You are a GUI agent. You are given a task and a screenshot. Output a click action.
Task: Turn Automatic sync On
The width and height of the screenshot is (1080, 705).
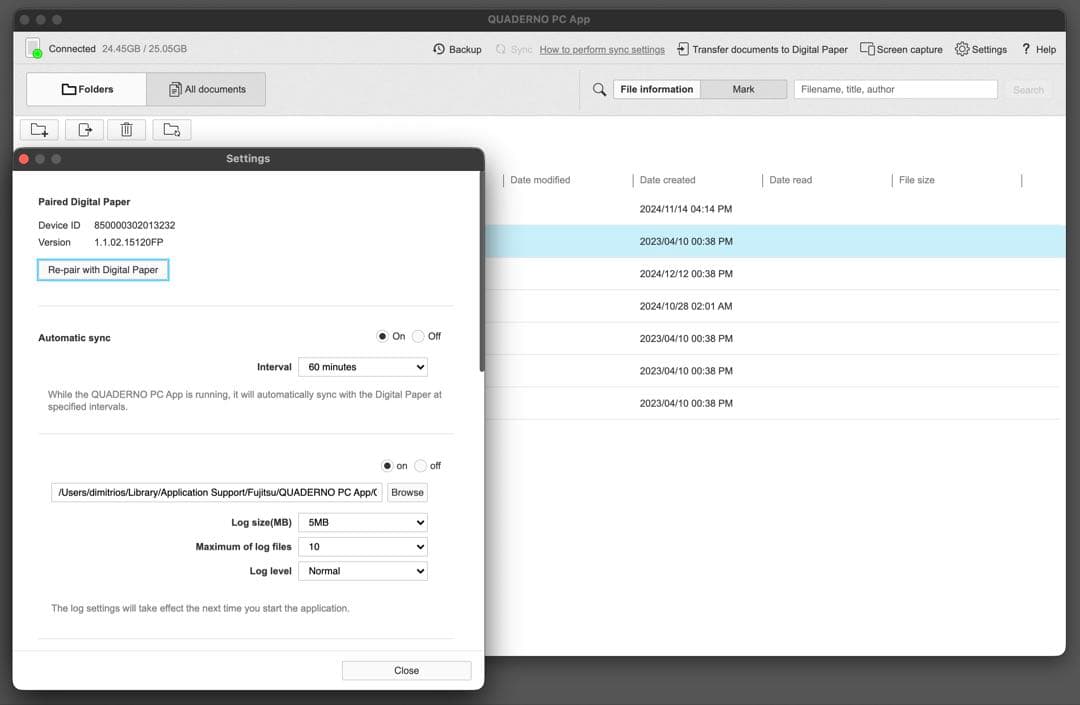click(x=382, y=336)
